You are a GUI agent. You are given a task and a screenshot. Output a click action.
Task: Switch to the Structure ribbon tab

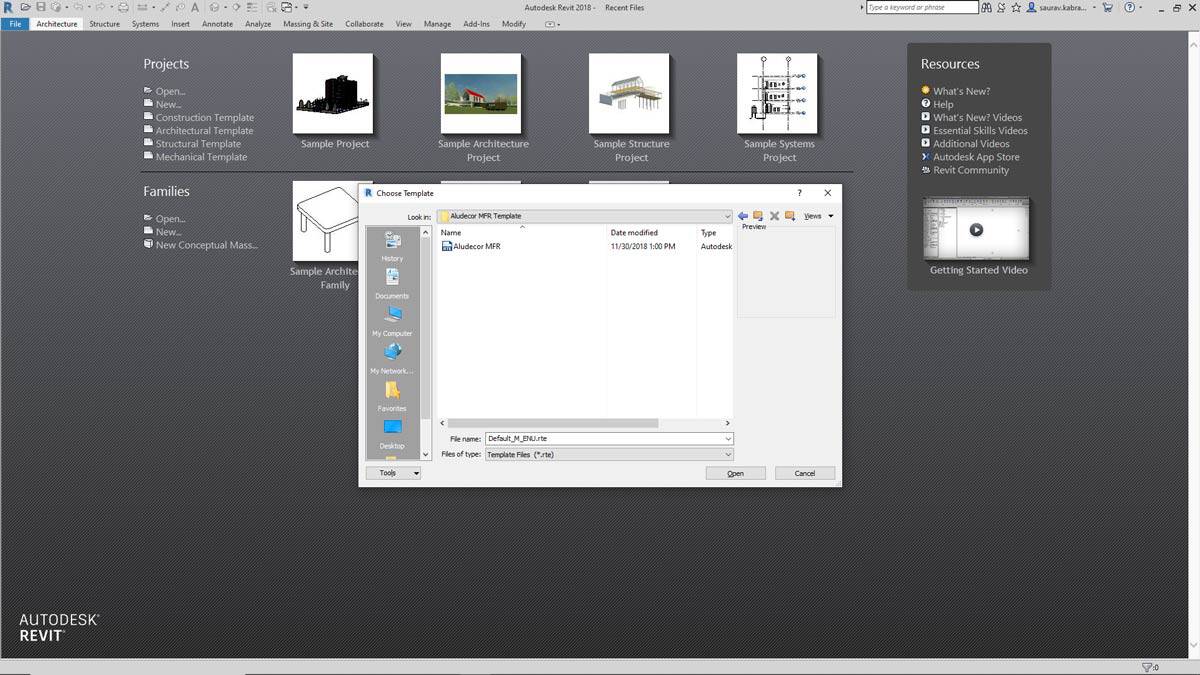104,24
